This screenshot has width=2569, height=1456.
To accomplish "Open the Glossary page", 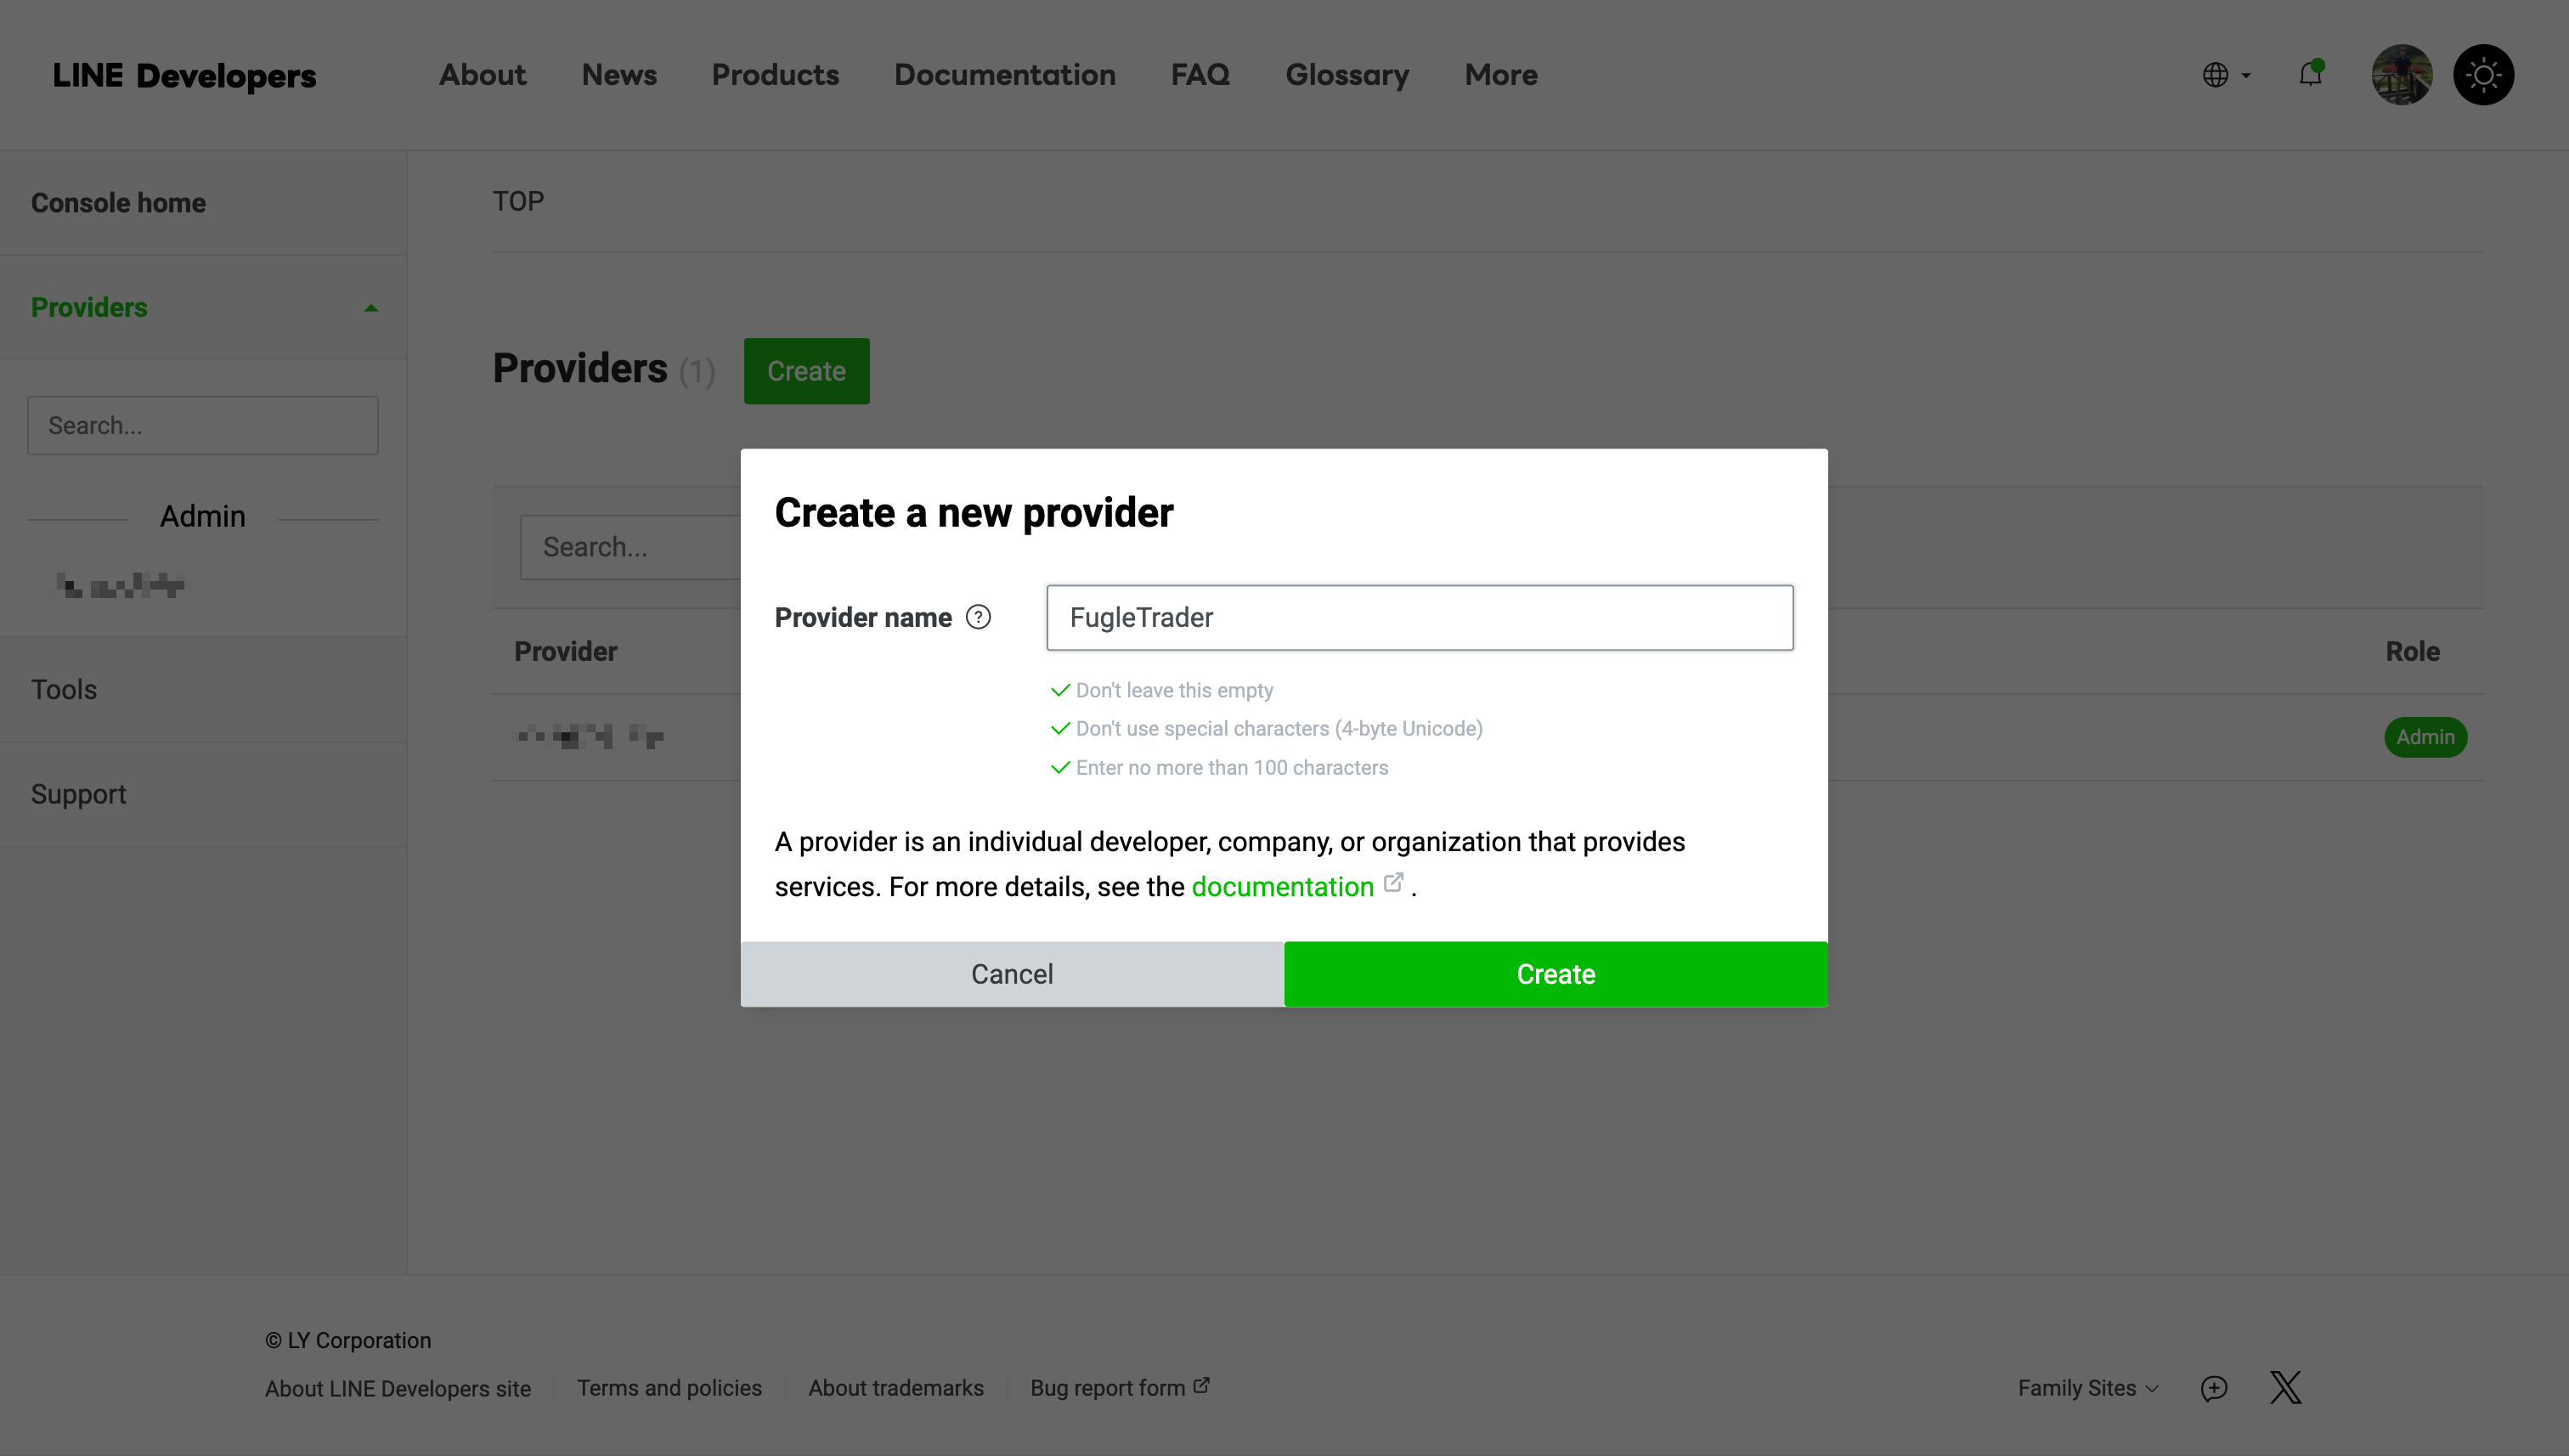I will (1347, 75).
